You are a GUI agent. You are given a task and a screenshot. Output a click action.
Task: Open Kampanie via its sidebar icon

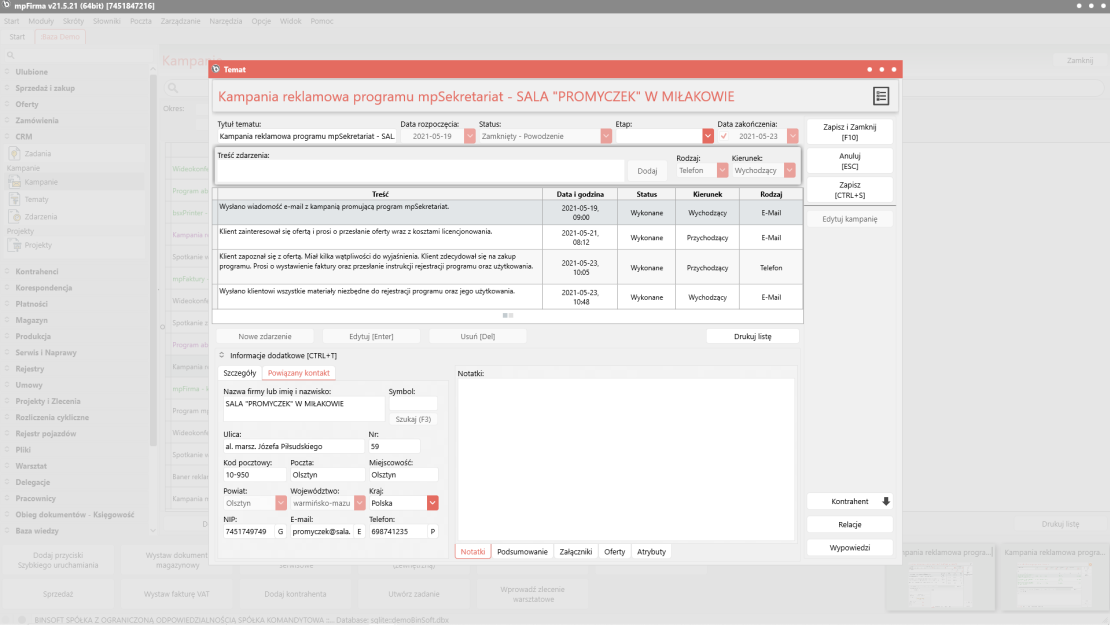point(14,182)
